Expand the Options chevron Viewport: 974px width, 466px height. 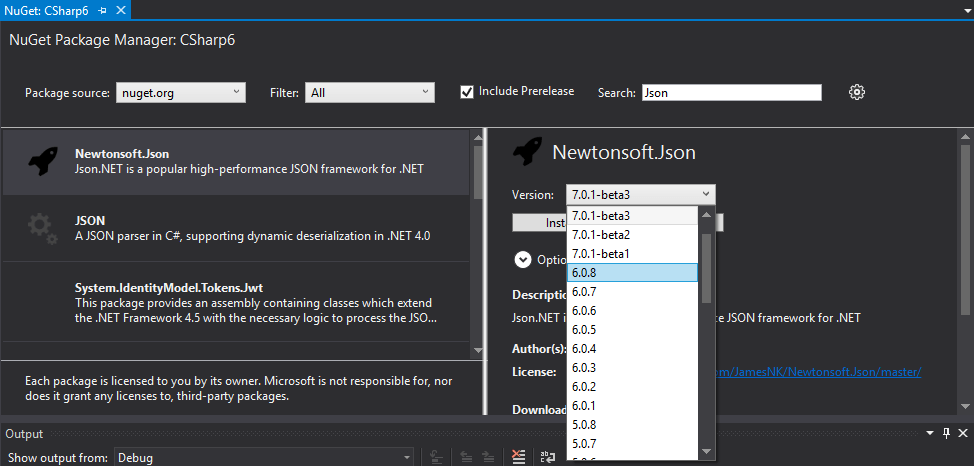click(523, 260)
